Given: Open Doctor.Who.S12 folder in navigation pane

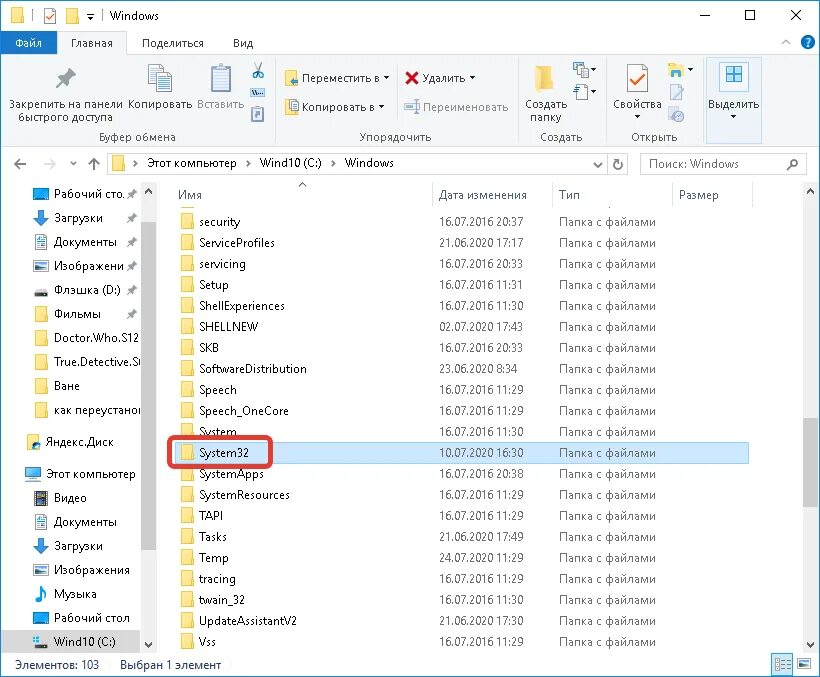Looking at the screenshot, I should coord(87,338).
